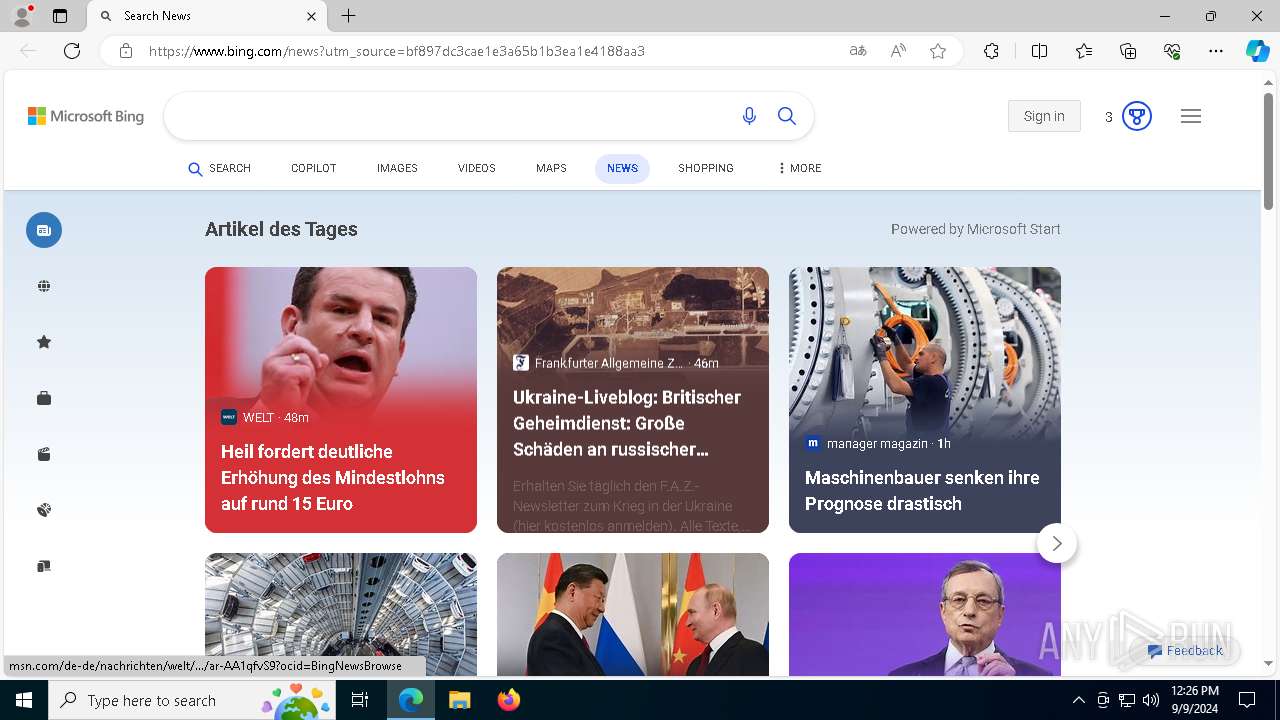Open the tab actions menu icon

click(60, 16)
